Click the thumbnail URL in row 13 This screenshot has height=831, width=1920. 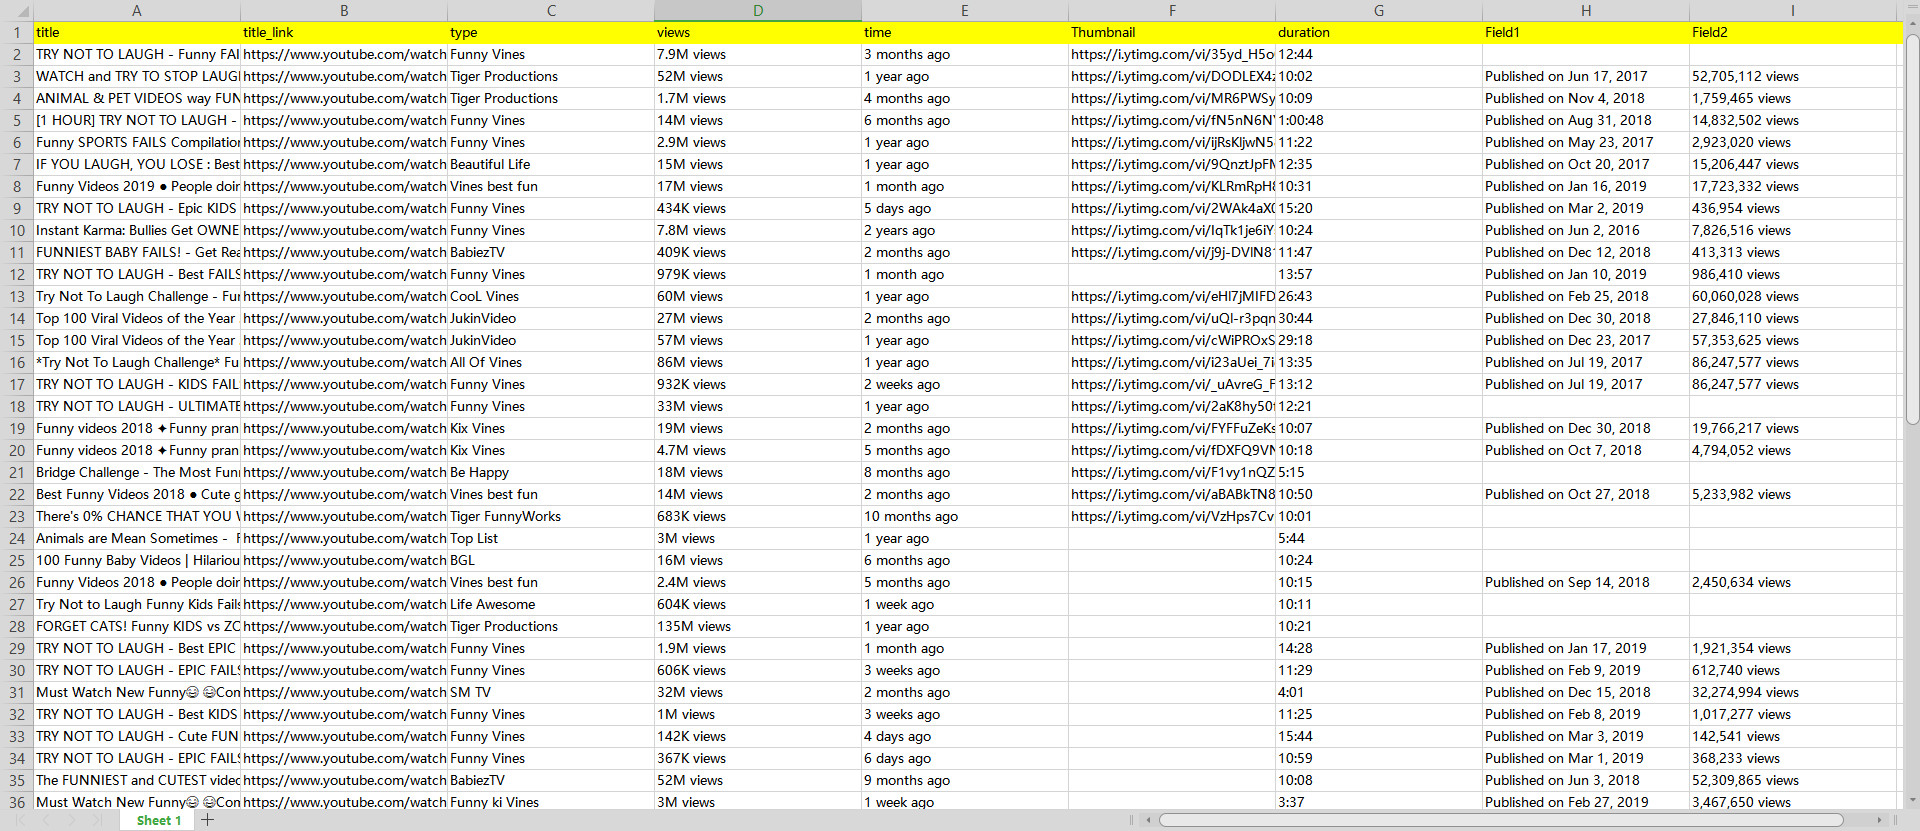[x=1171, y=296]
